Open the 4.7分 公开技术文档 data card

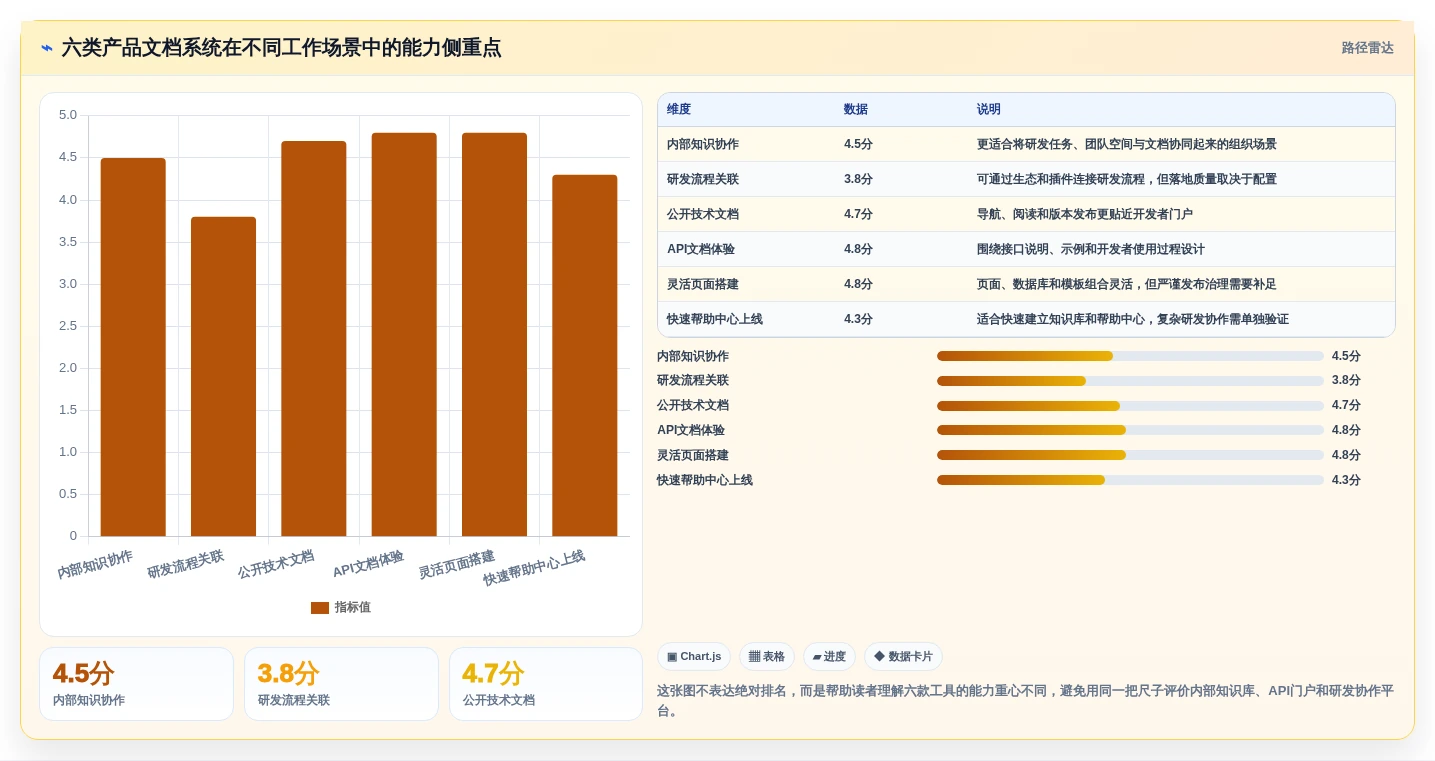(x=546, y=684)
